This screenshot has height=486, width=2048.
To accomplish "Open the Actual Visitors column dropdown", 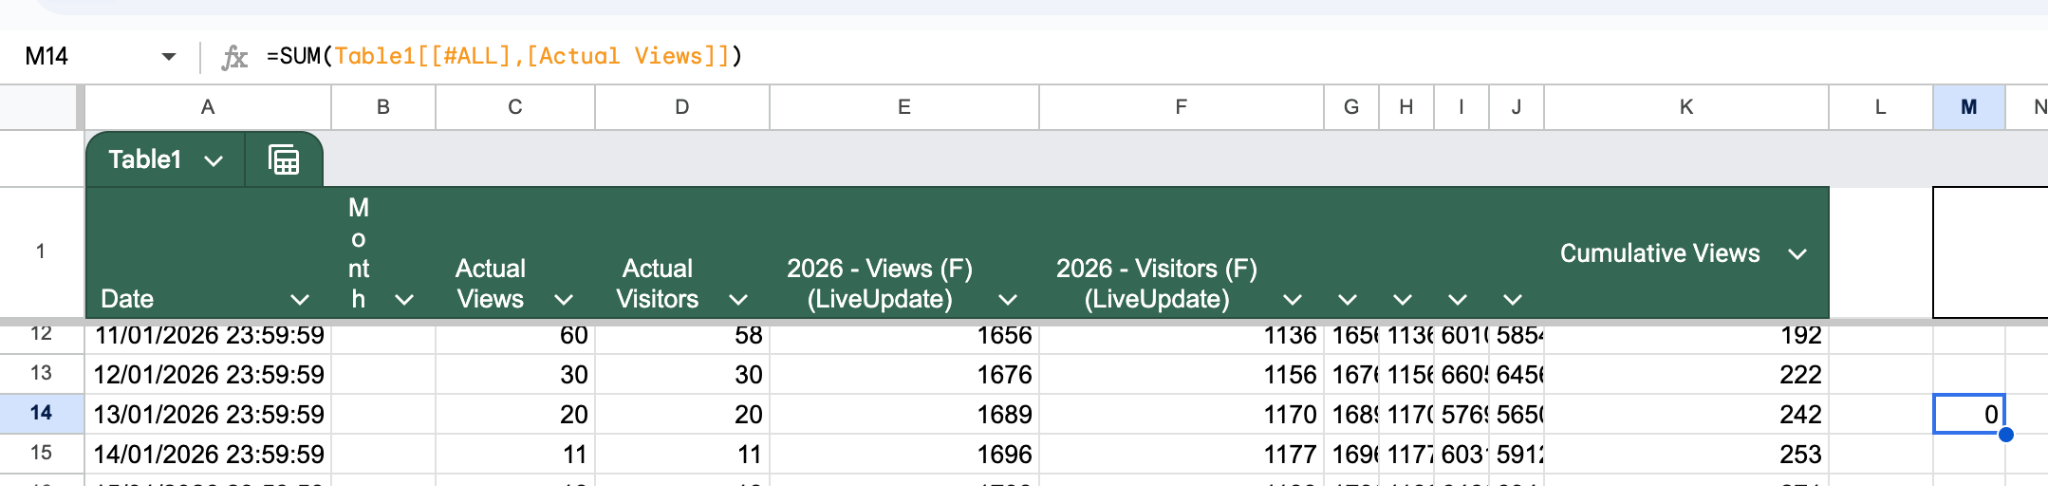I will point(739,300).
